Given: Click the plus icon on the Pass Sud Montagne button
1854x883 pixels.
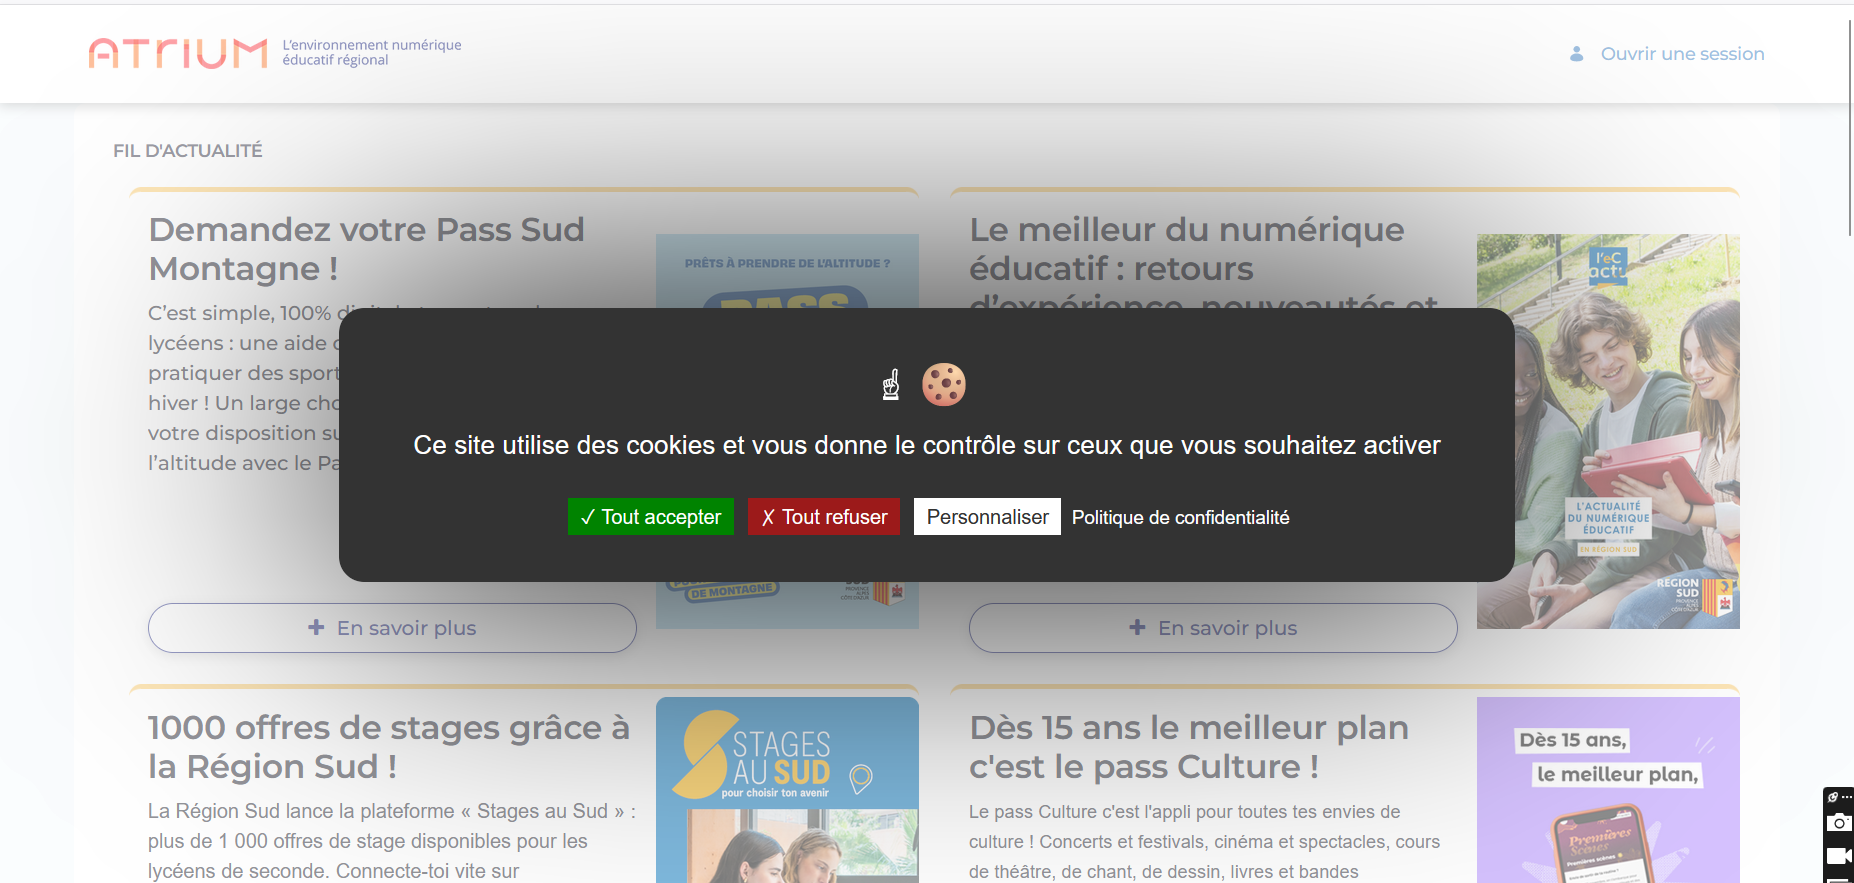Looking at the screenshot, I should click(x=316, y=628).
